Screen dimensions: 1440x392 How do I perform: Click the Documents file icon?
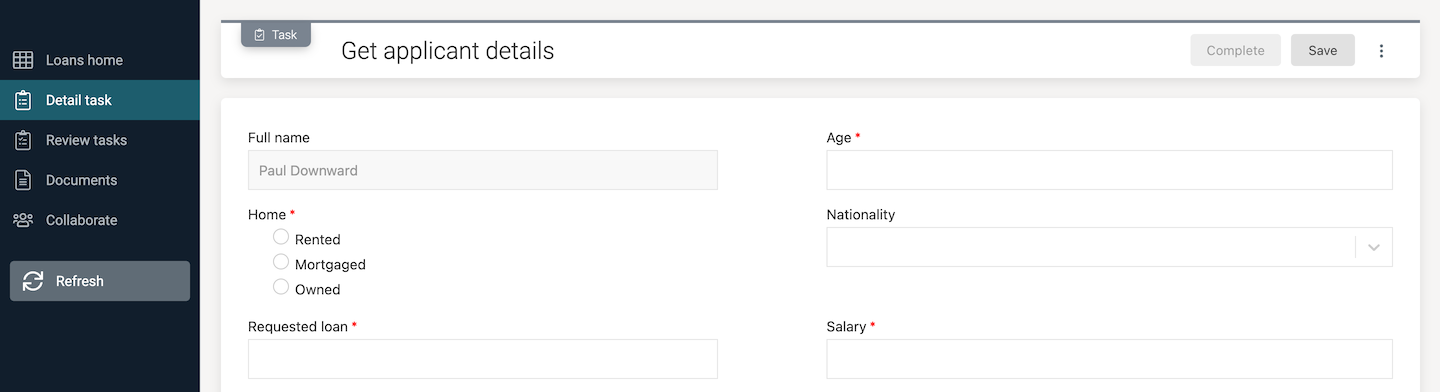23,180
